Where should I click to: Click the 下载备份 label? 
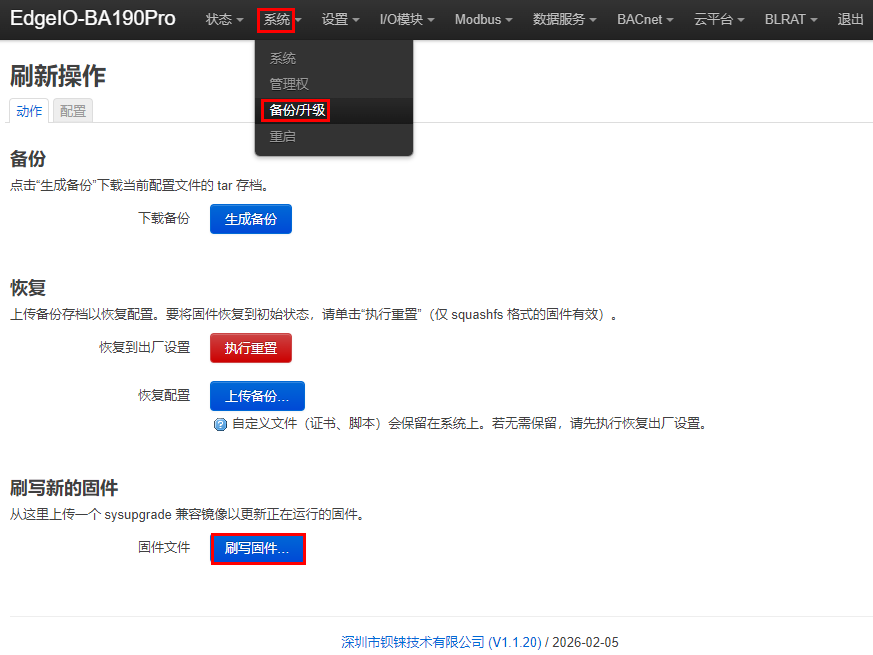[164, 218]
